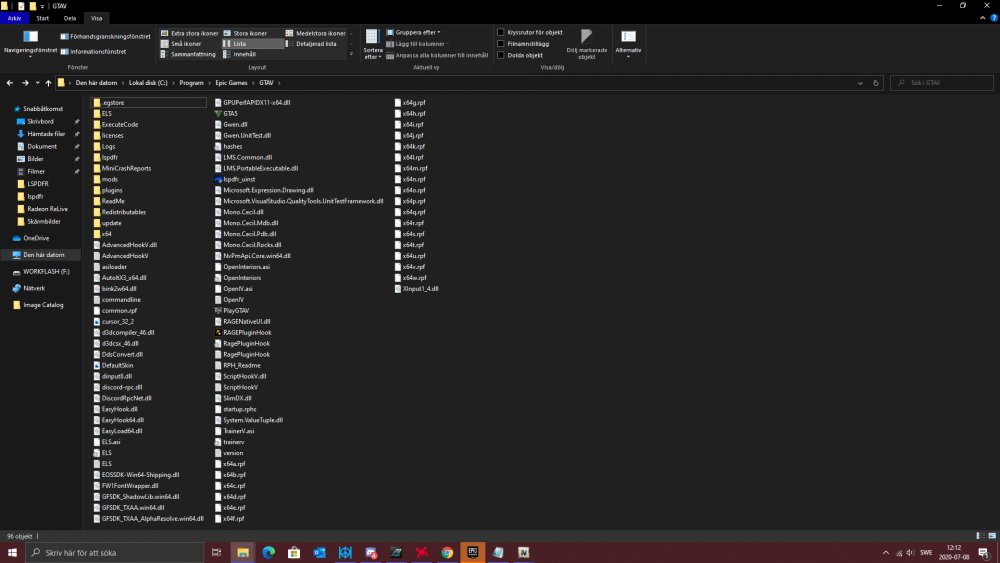The height and width of the screenshot is (563, 1000).
Task: Check the Dolda objekt checkbox
Action: (501, 55)
